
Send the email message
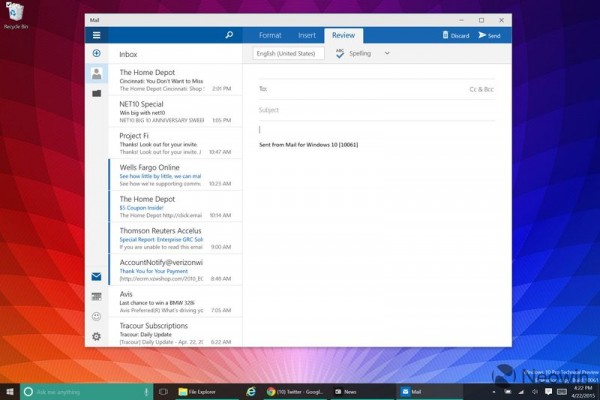pos(489,35)
